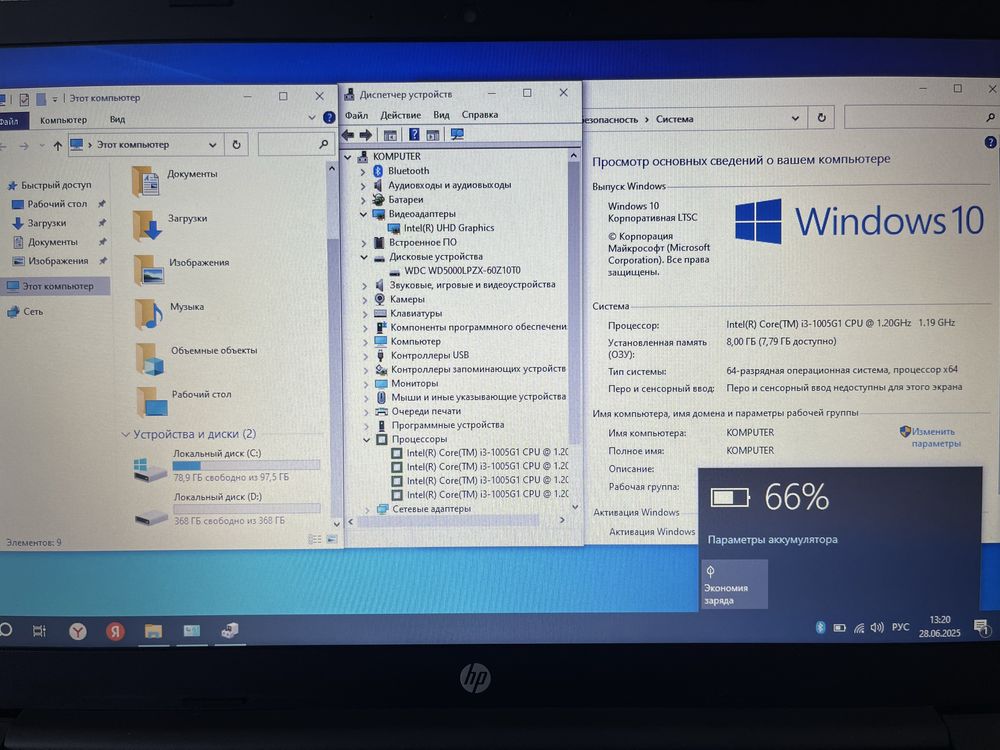Expand Контроллеры USB category
The image size is (1000, 750).
365,356
